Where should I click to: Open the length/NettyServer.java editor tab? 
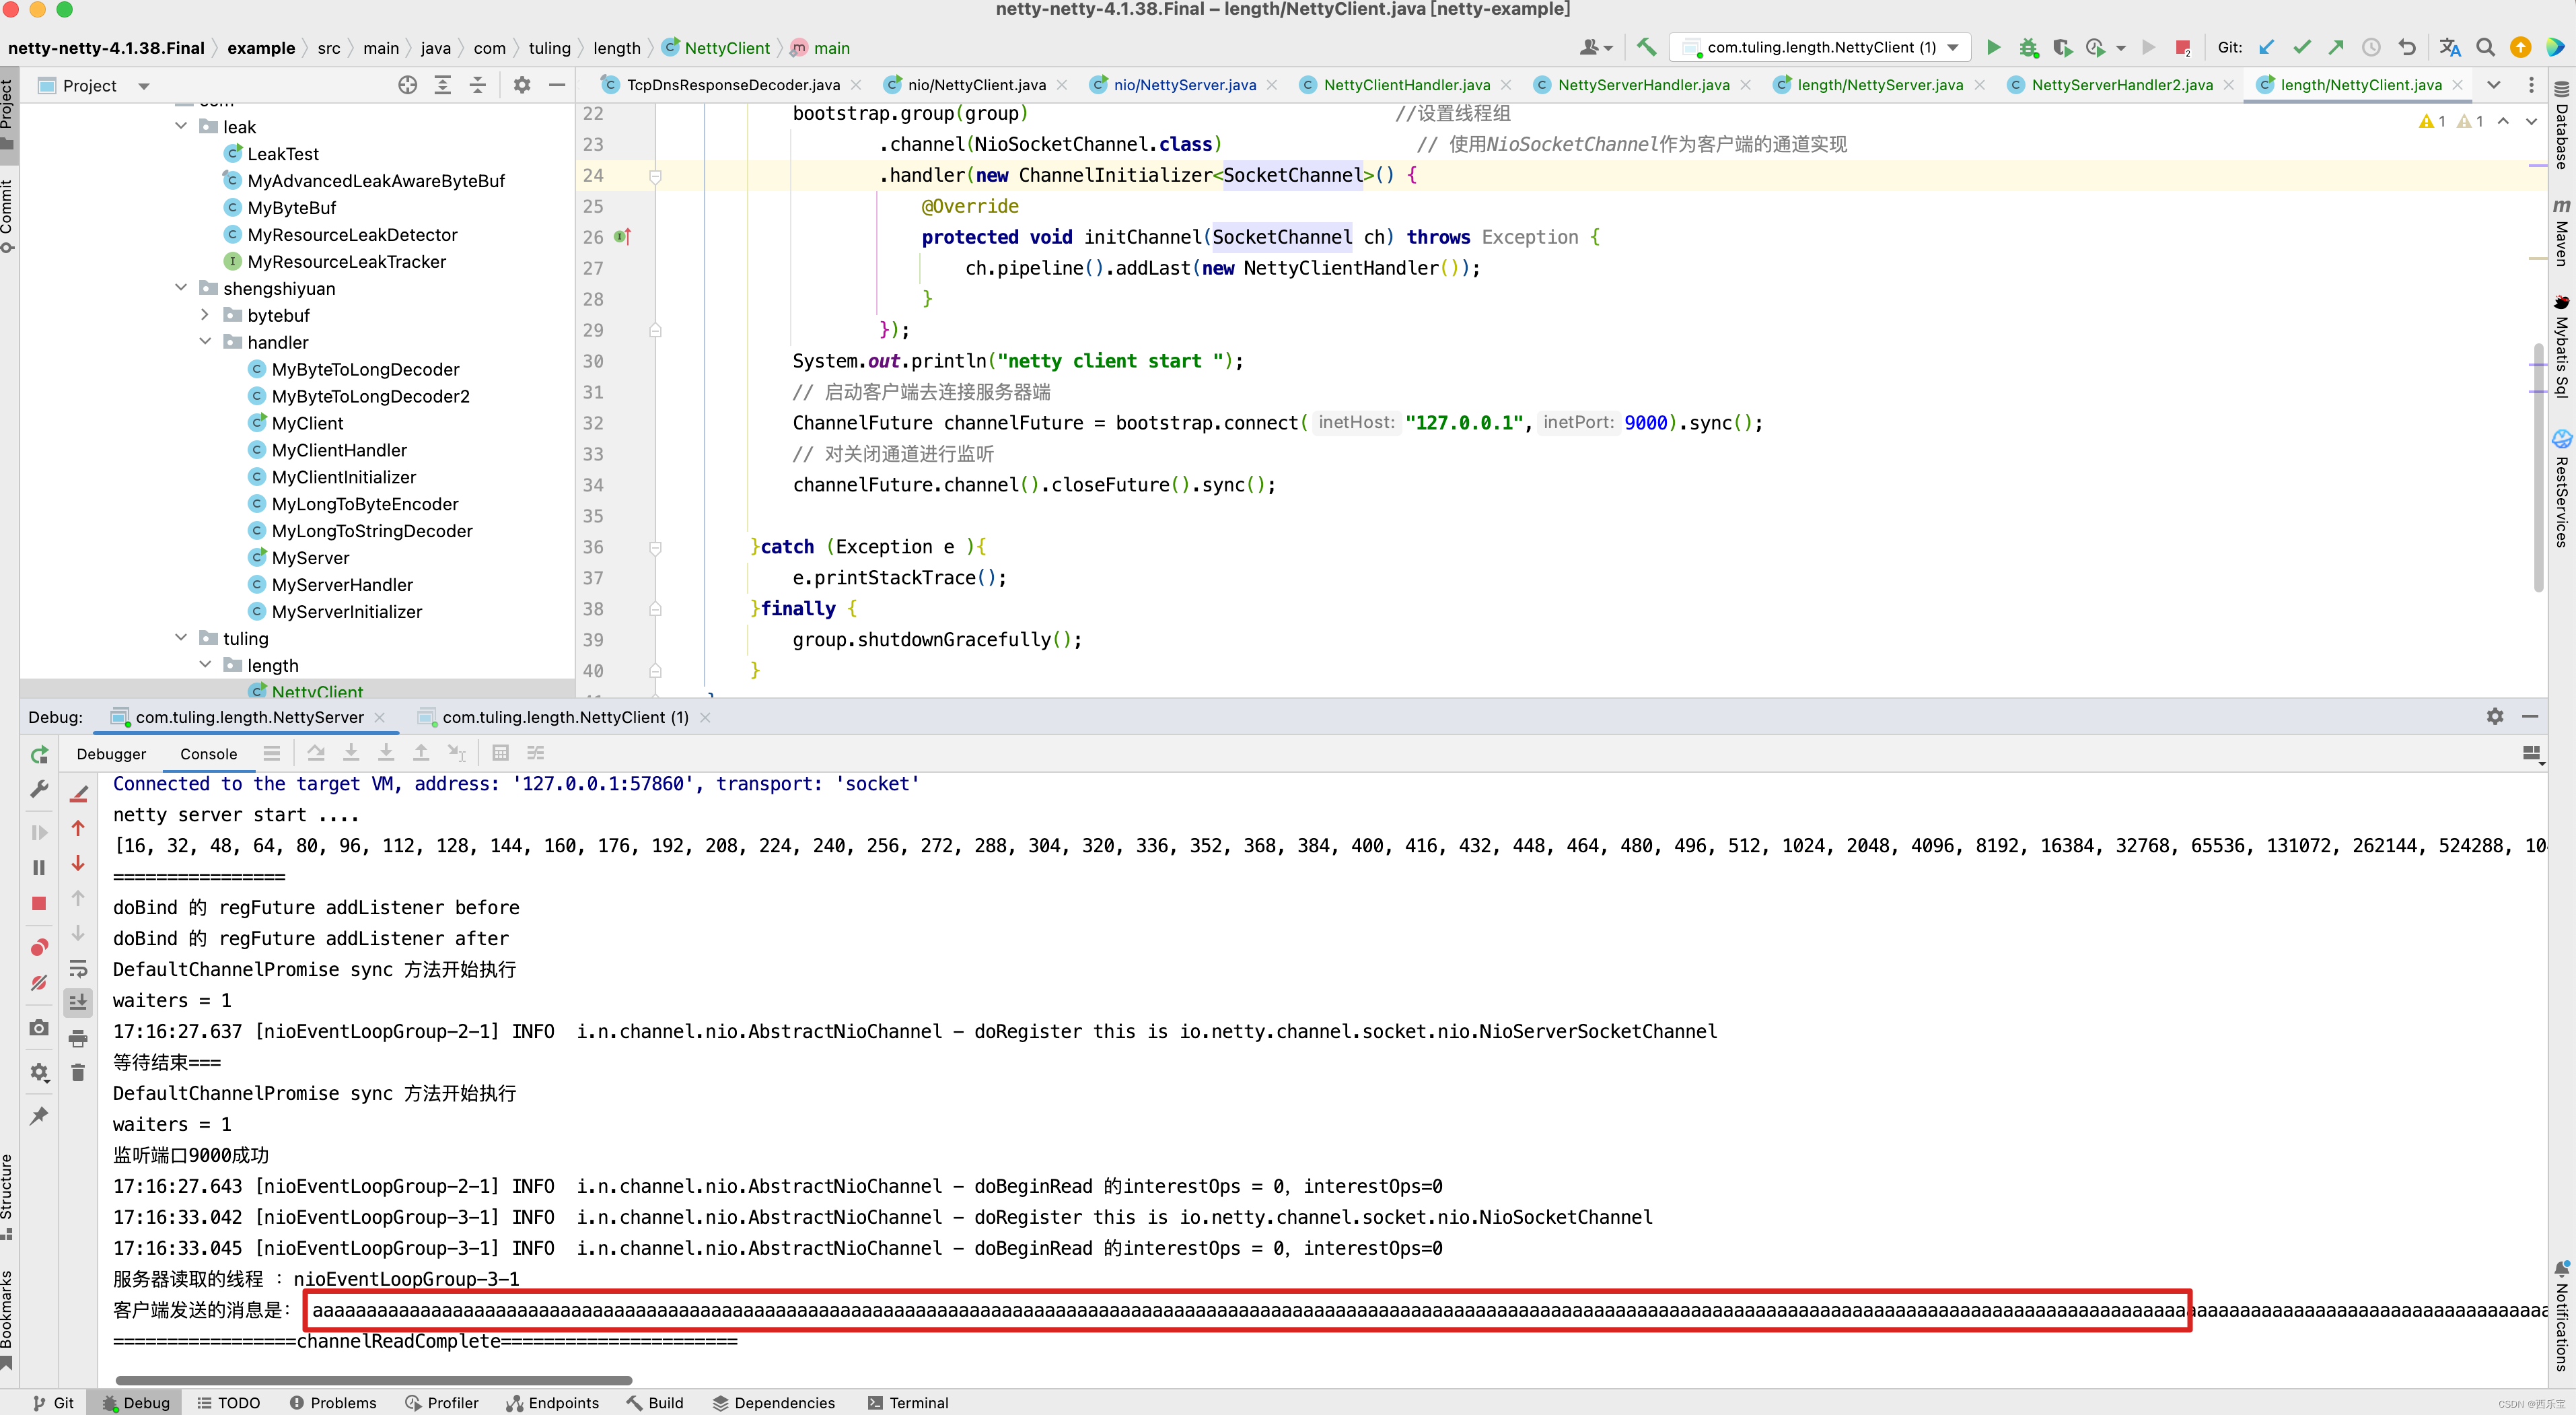[x=1879, y=85]
